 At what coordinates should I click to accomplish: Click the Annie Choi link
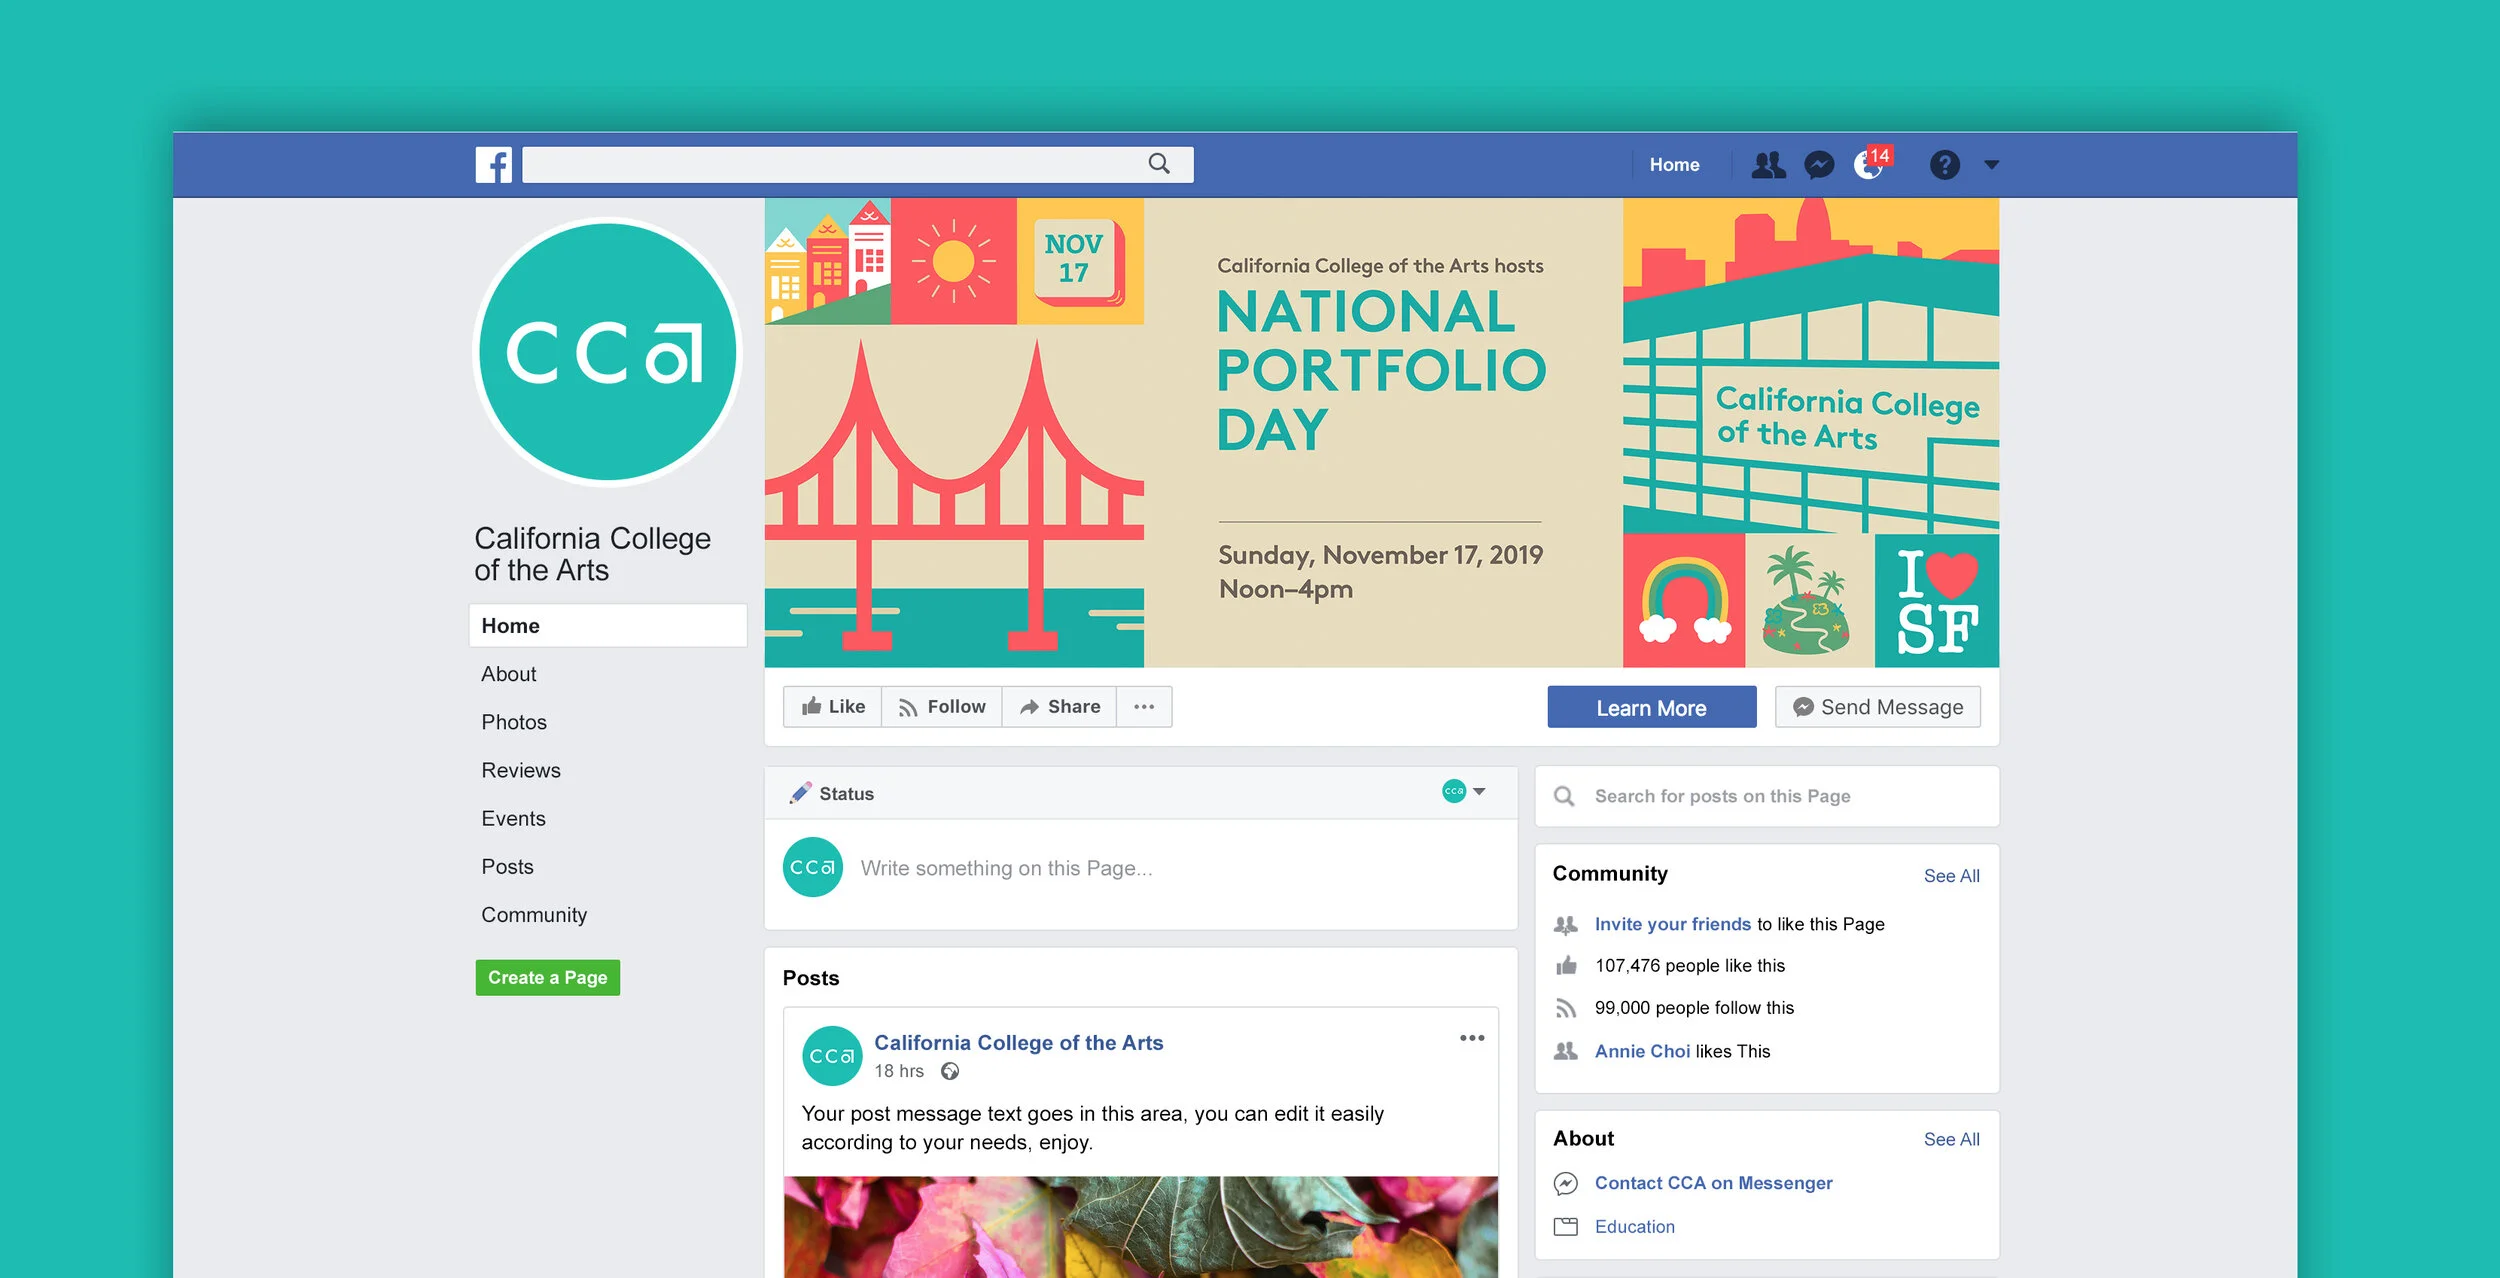pyautogui.click(x=1642, y=1051)
